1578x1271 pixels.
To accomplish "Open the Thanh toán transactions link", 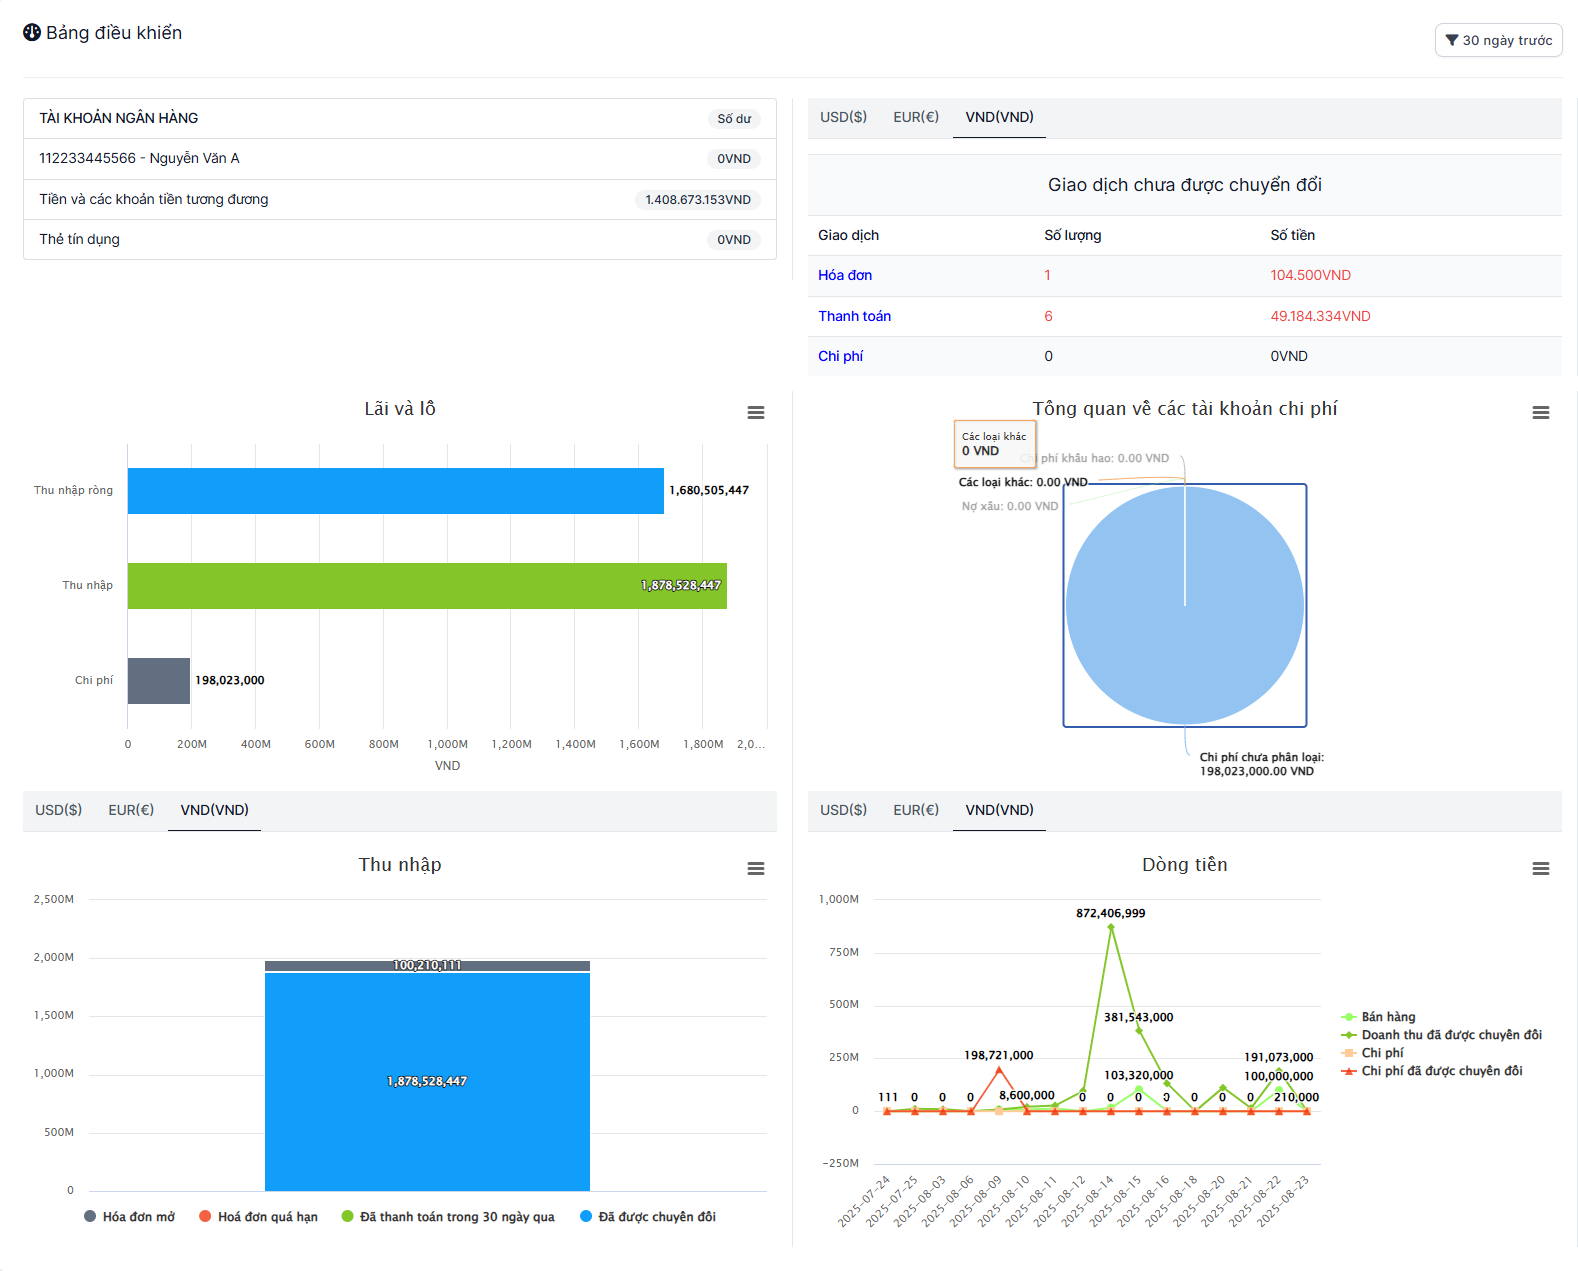I will pyautogui.click(x=854, y=316).
